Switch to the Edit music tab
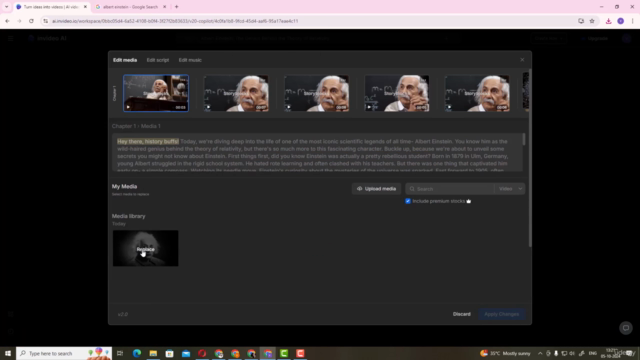This screenshot has height=360, width=640. tap(190, 60)
